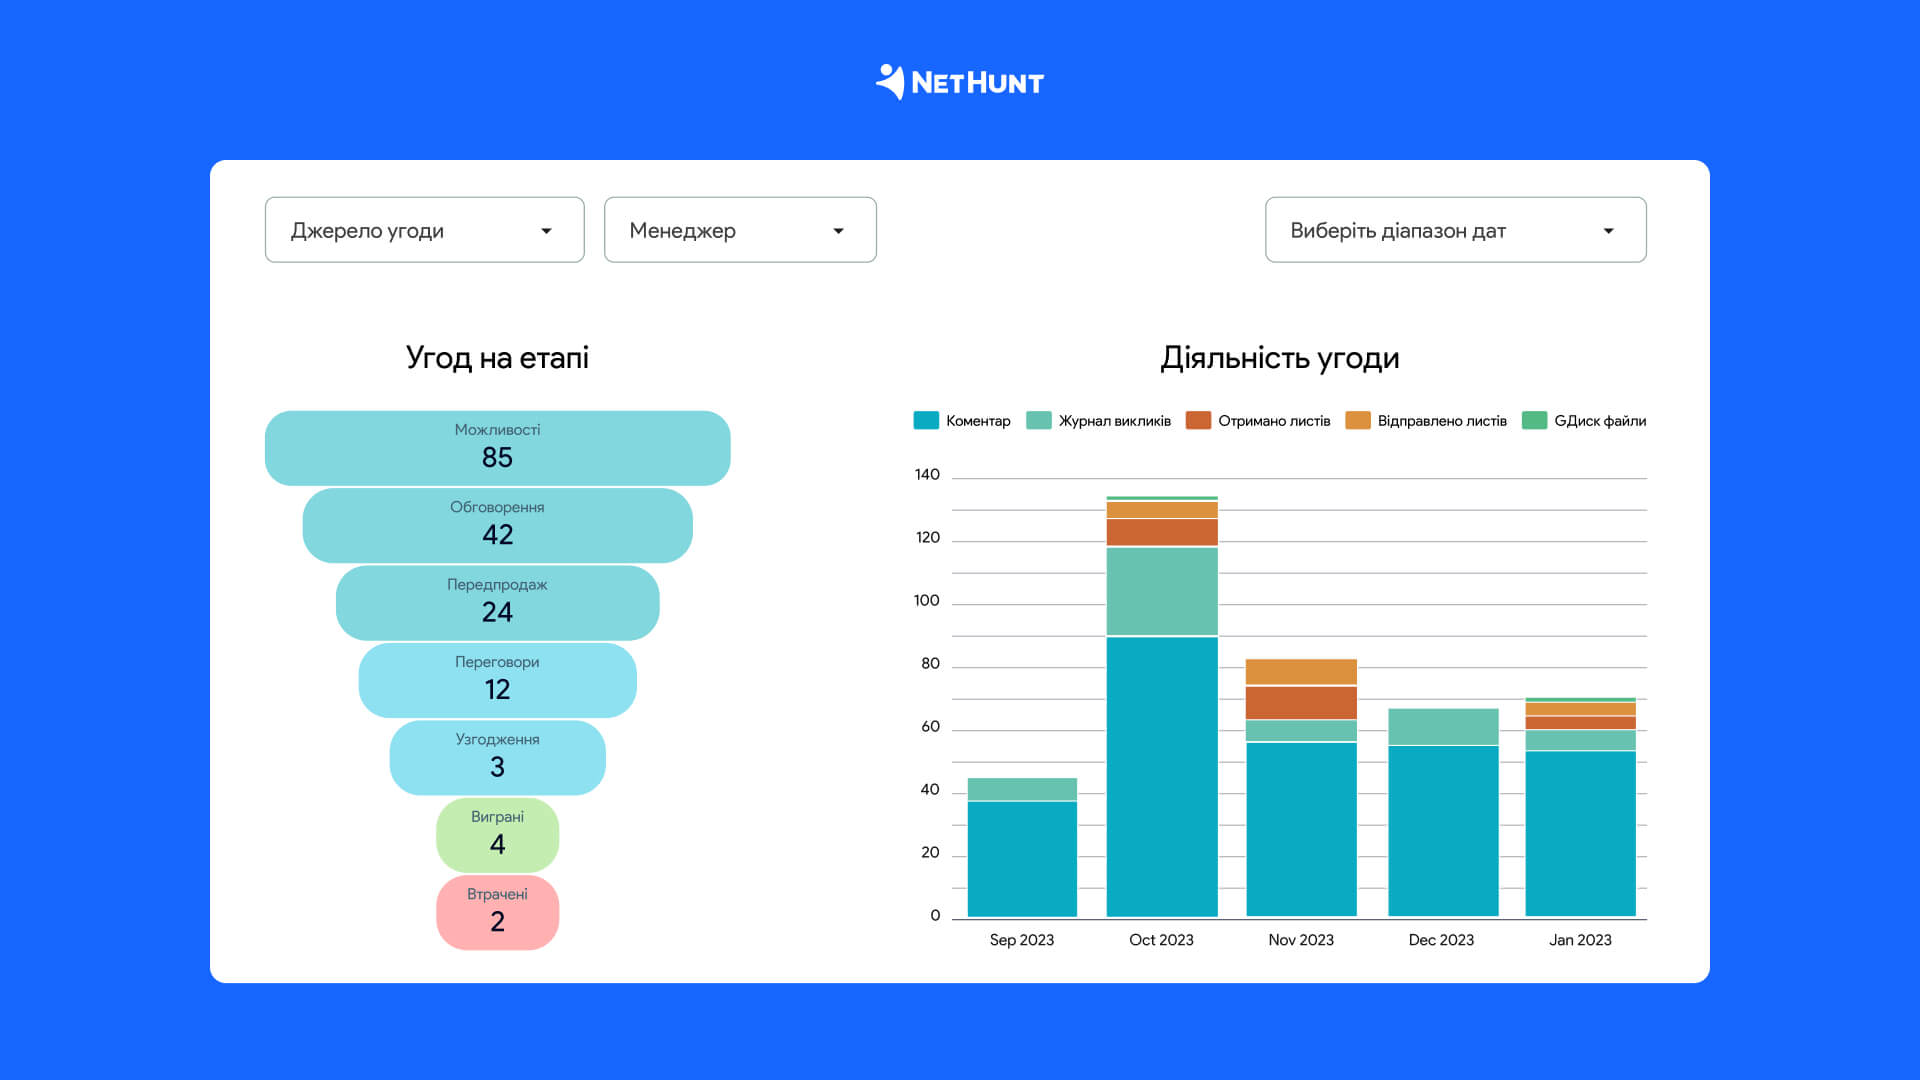Open the Виберіть діапазон дат dropdown
Image resolution: width=1920 pixels, height=1080 pixels.
pos(1455,230)
